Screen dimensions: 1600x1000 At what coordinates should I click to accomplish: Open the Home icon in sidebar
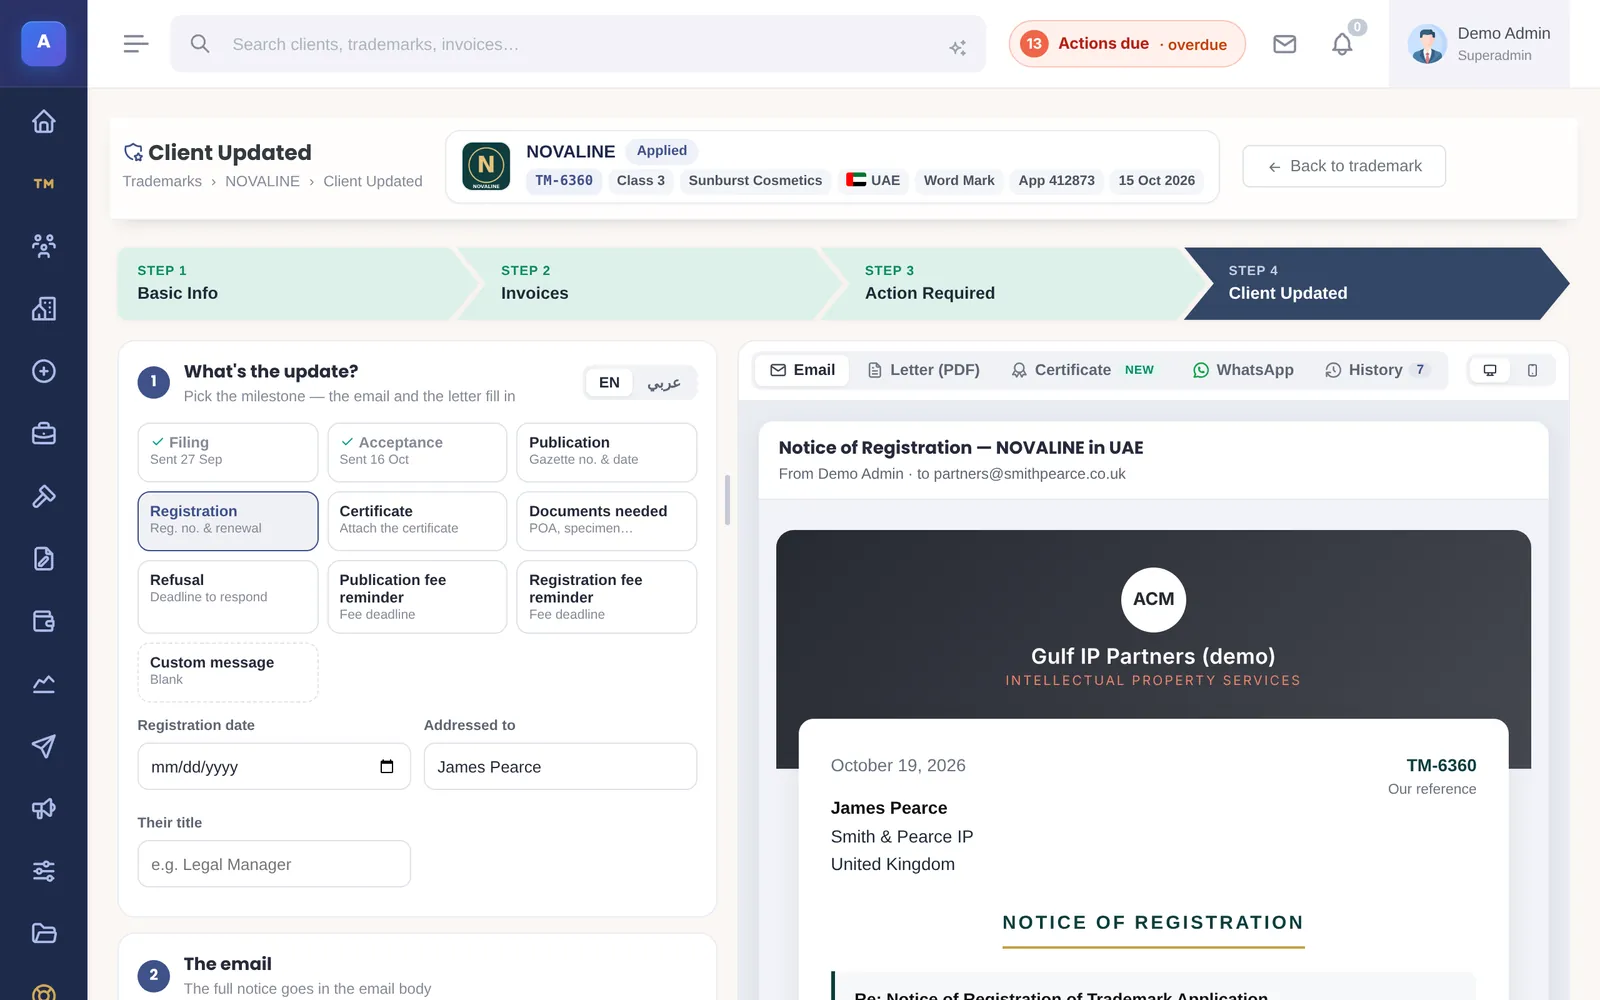click(43, 121)
